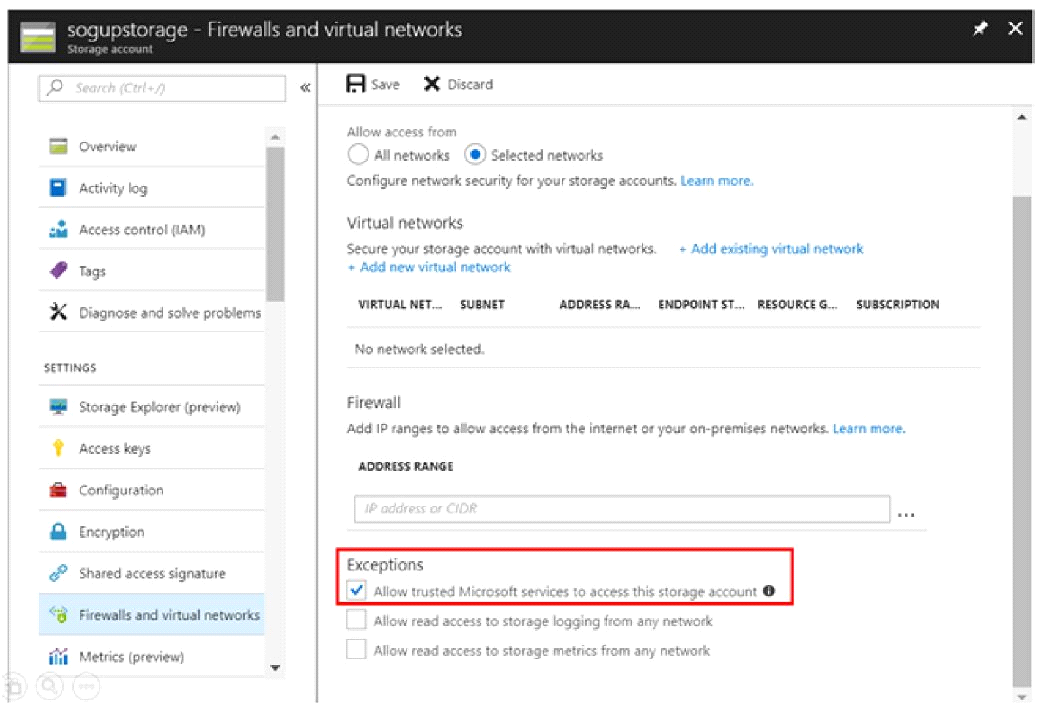Click the IP address or CIDR field
This screenshot has height=720, width=1043.
(x=622, y=509)
